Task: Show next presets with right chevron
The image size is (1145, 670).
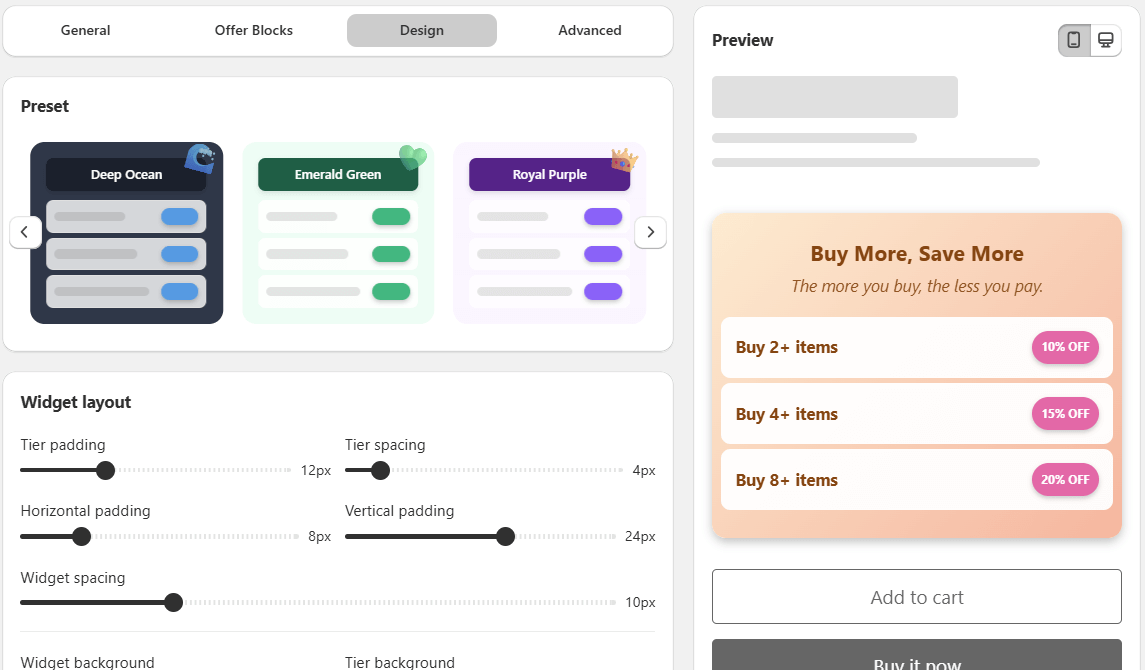Action: (650, 232)
